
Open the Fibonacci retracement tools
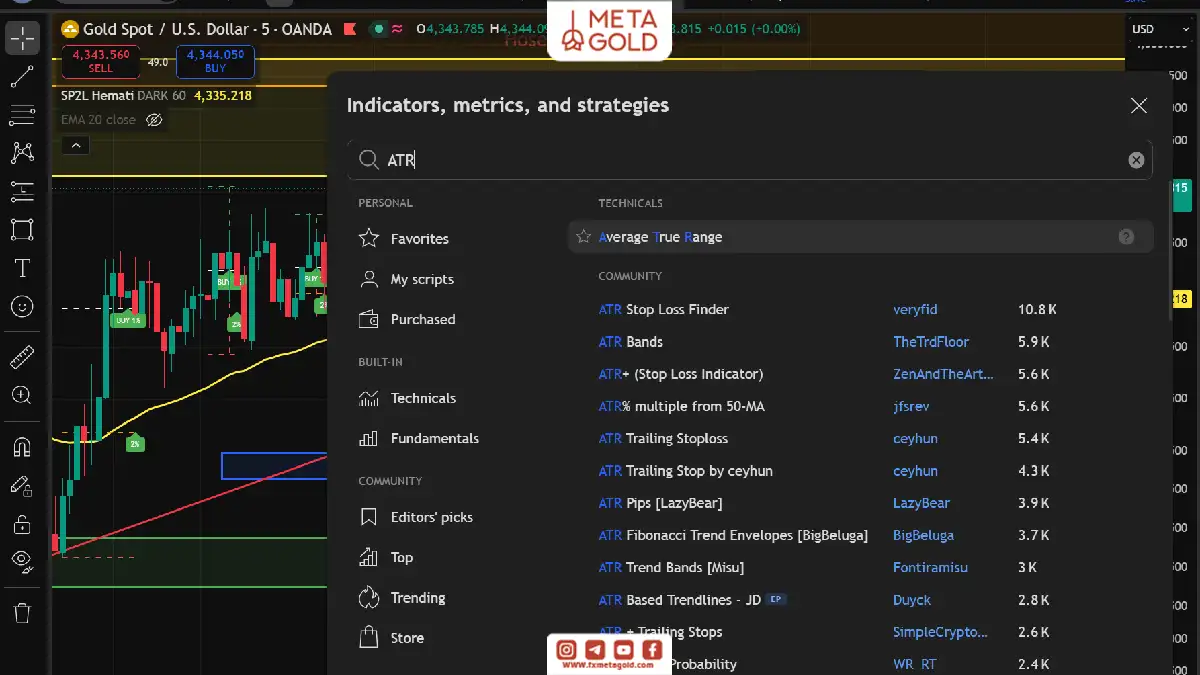click(22, 116)
